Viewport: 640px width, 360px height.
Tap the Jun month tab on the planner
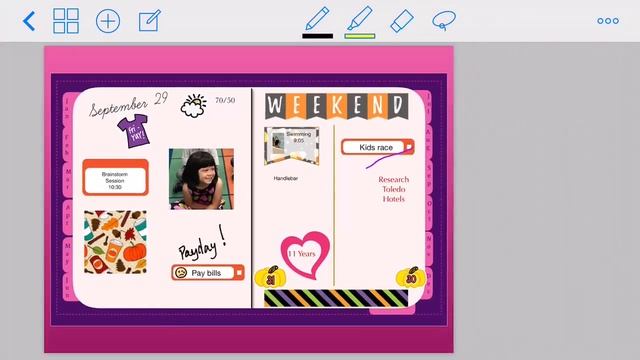pos(67,287)
